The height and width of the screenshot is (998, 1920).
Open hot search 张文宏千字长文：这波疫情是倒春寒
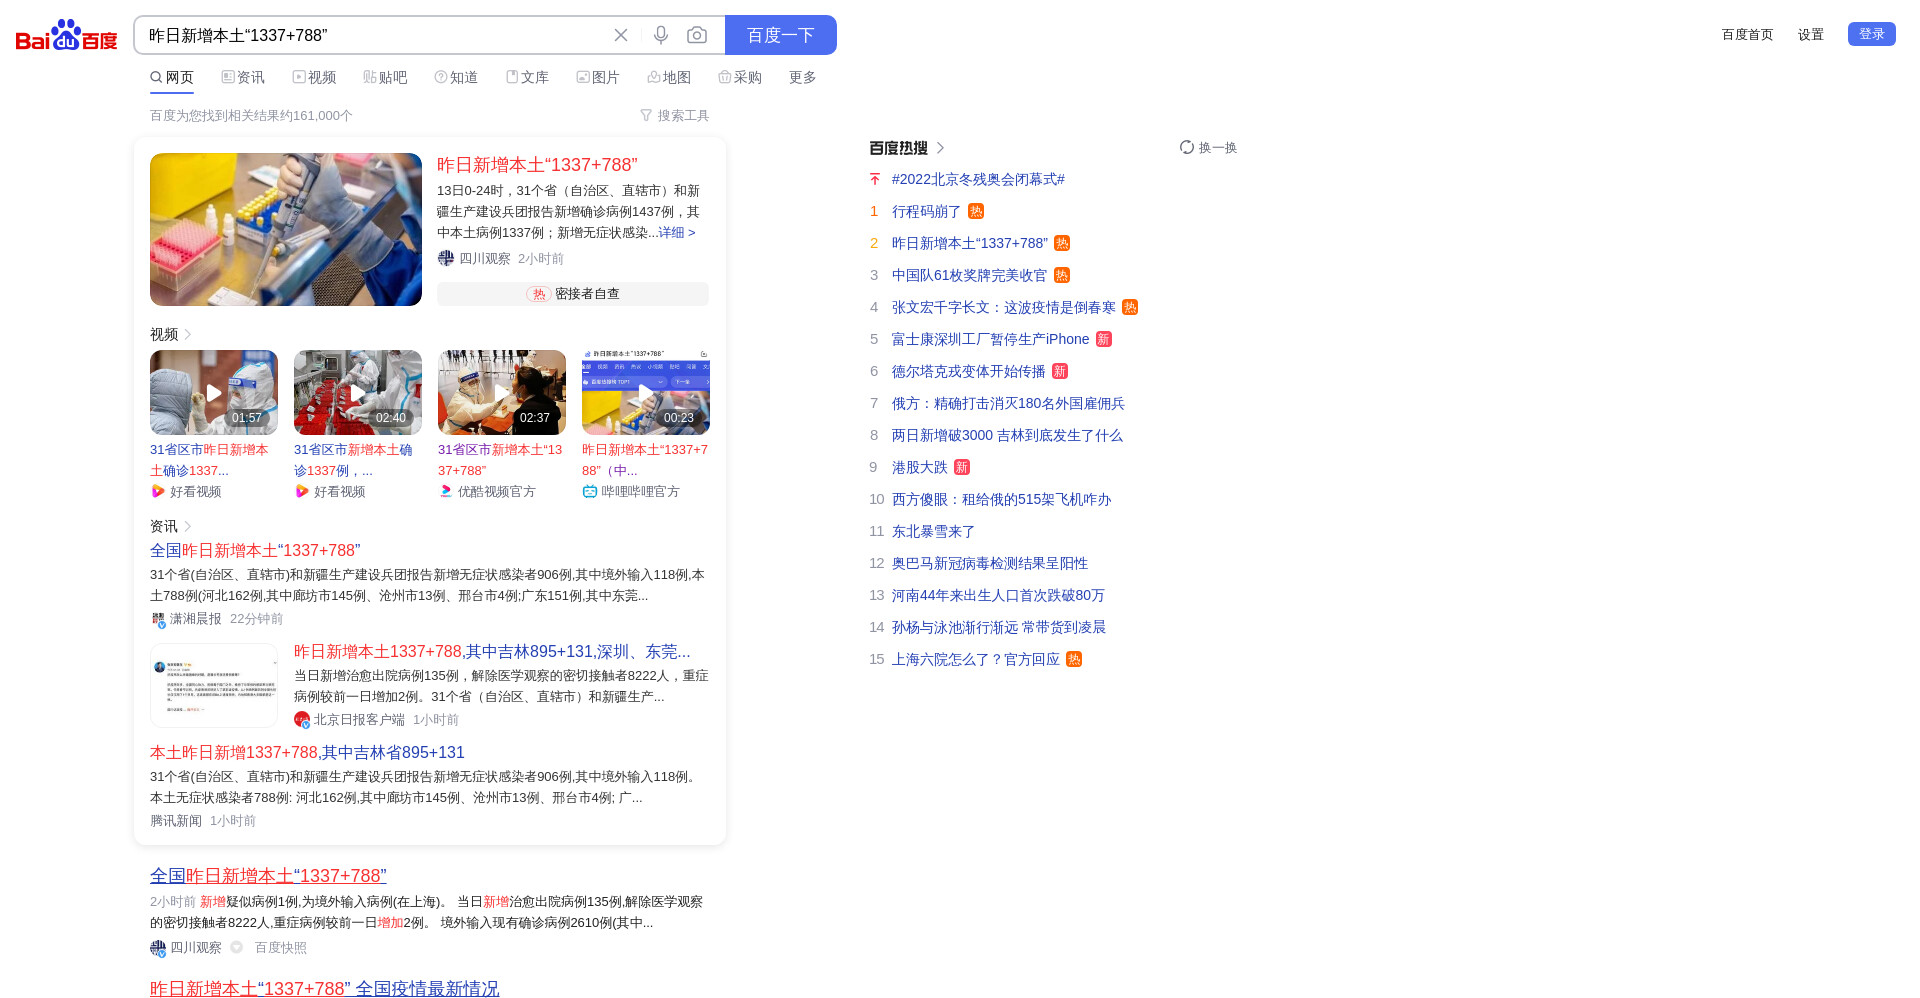tap(1003, 307)
